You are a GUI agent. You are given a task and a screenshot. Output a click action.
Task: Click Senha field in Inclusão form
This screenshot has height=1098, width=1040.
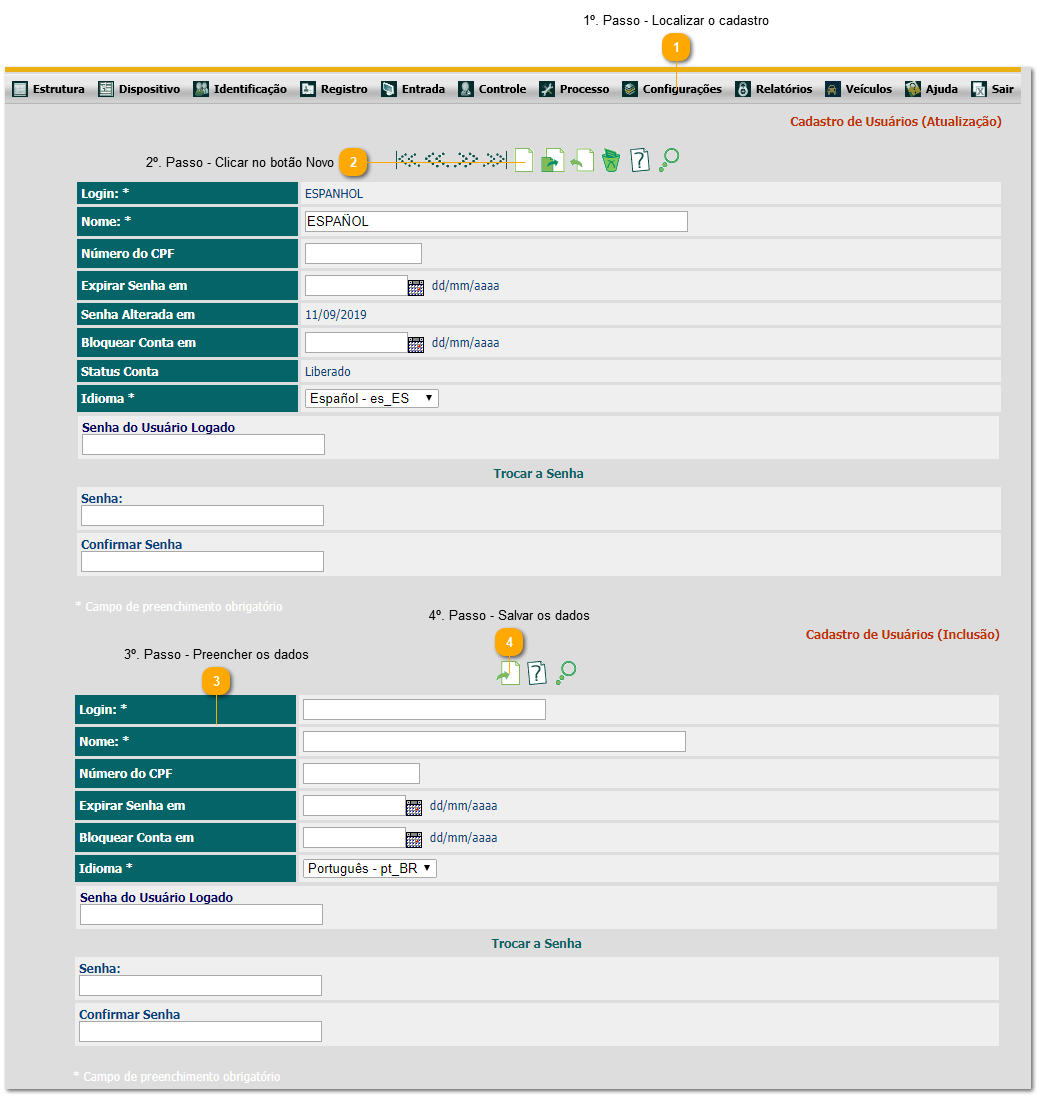point(200,985)
